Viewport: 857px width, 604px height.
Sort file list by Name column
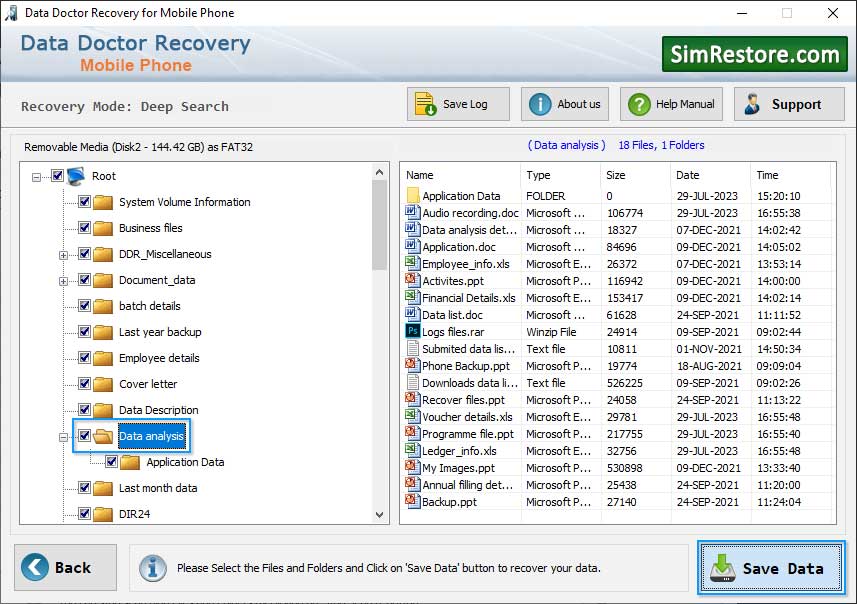461,175
